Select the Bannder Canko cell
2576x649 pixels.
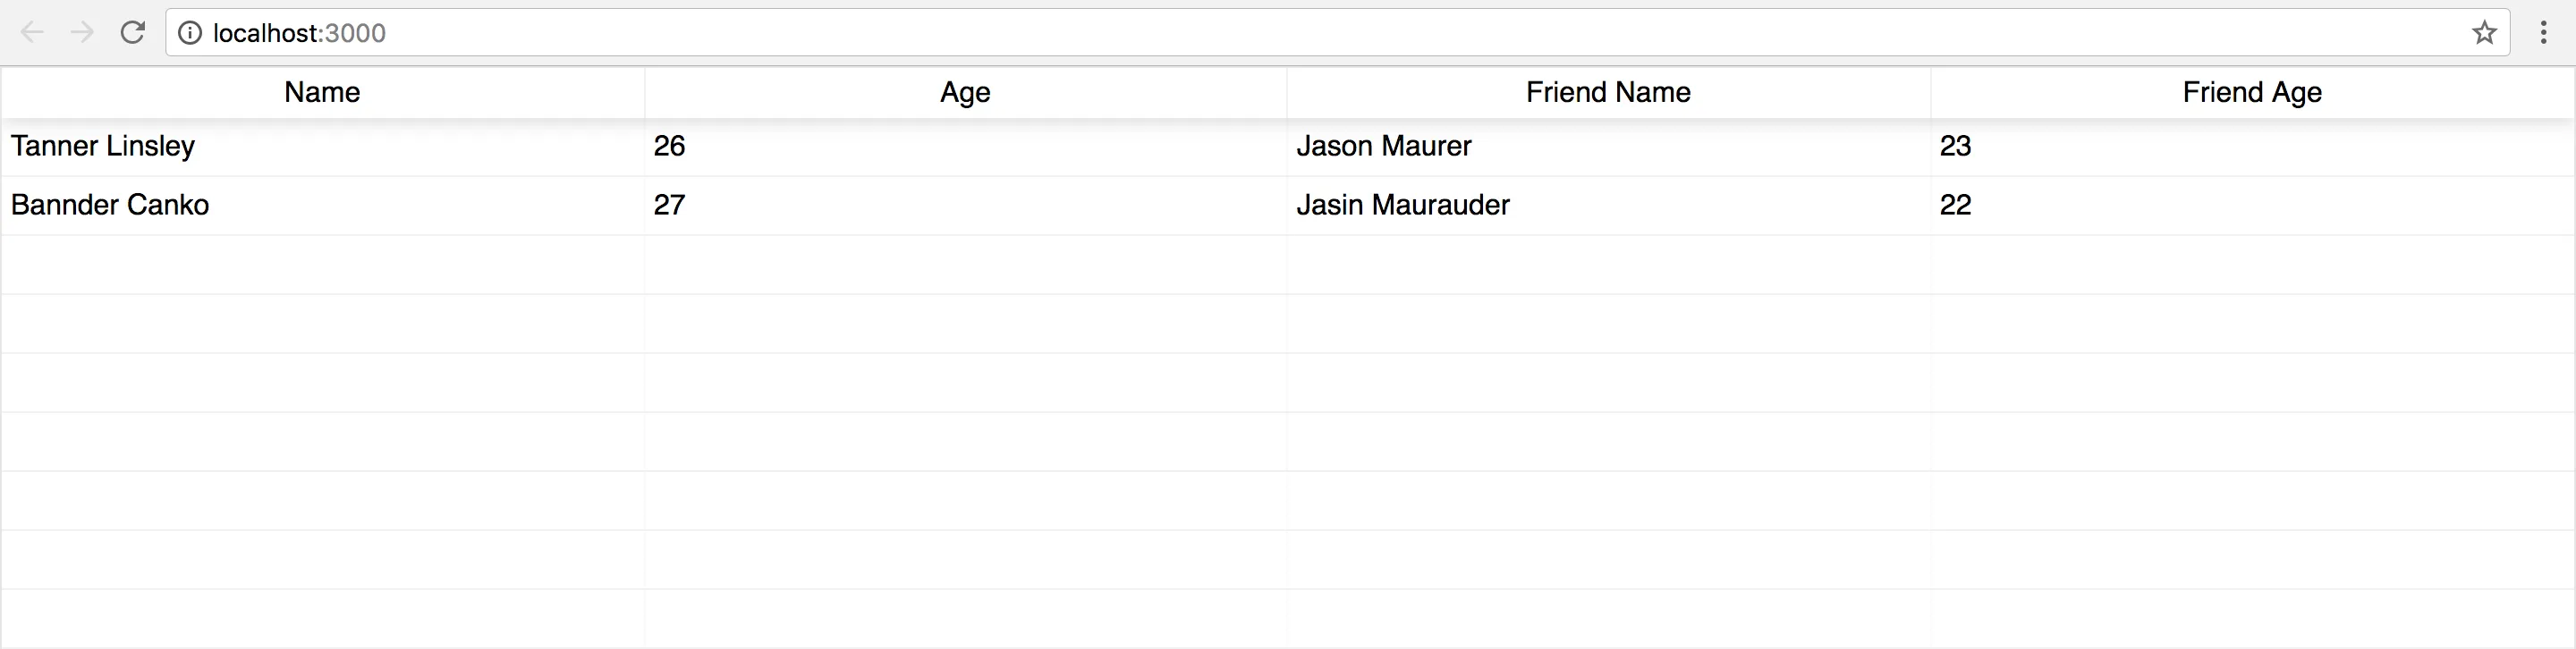click(x=110, y=205)
